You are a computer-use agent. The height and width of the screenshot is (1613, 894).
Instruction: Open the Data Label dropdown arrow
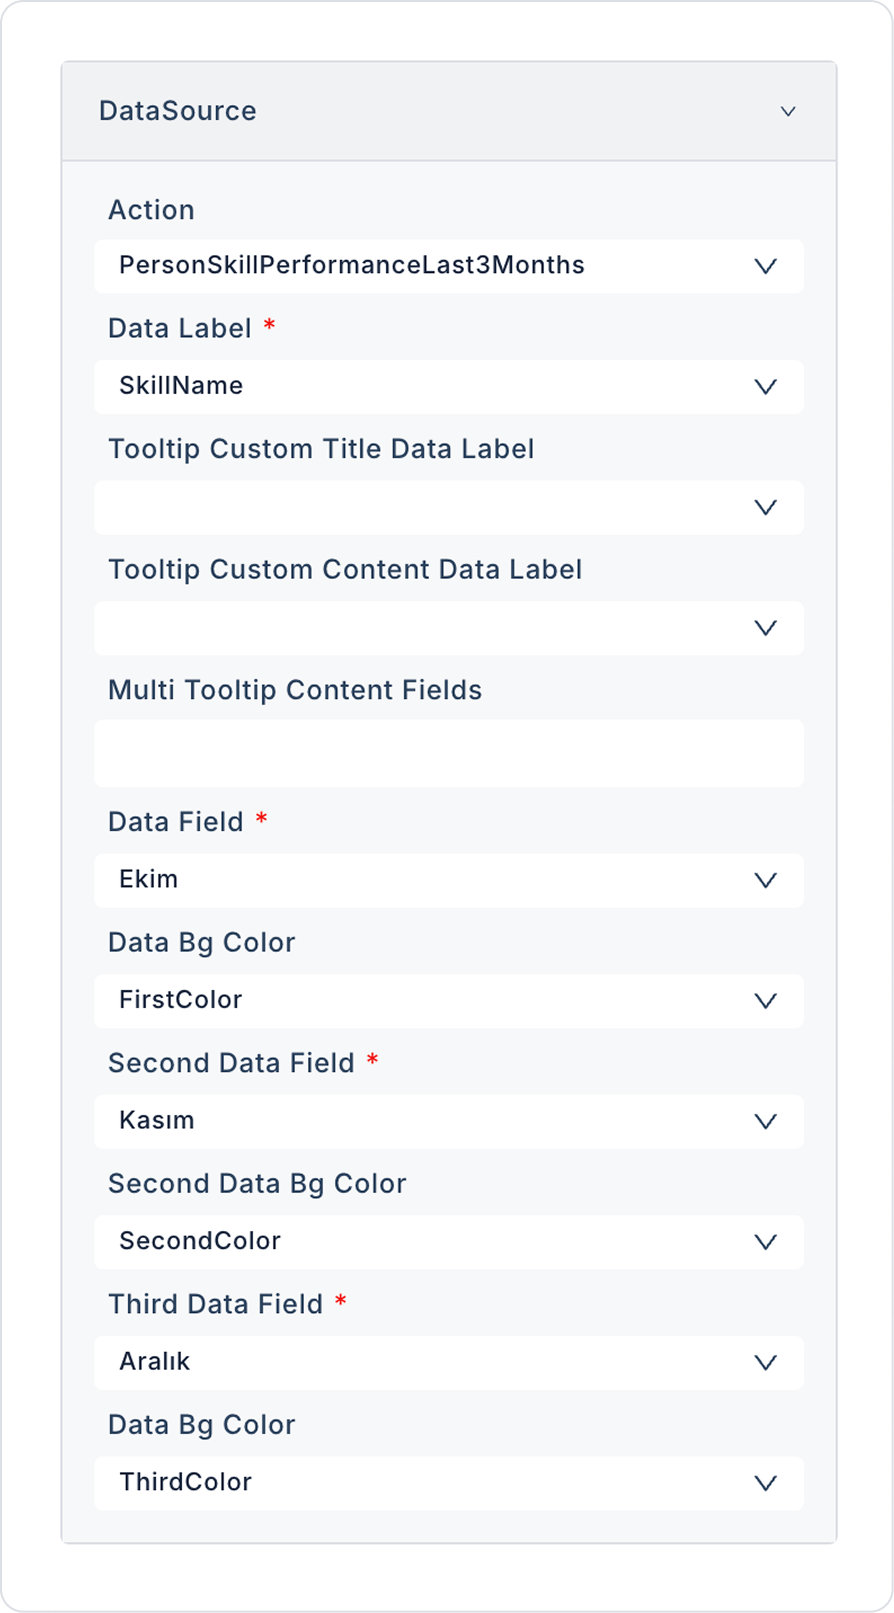[765, 387]
